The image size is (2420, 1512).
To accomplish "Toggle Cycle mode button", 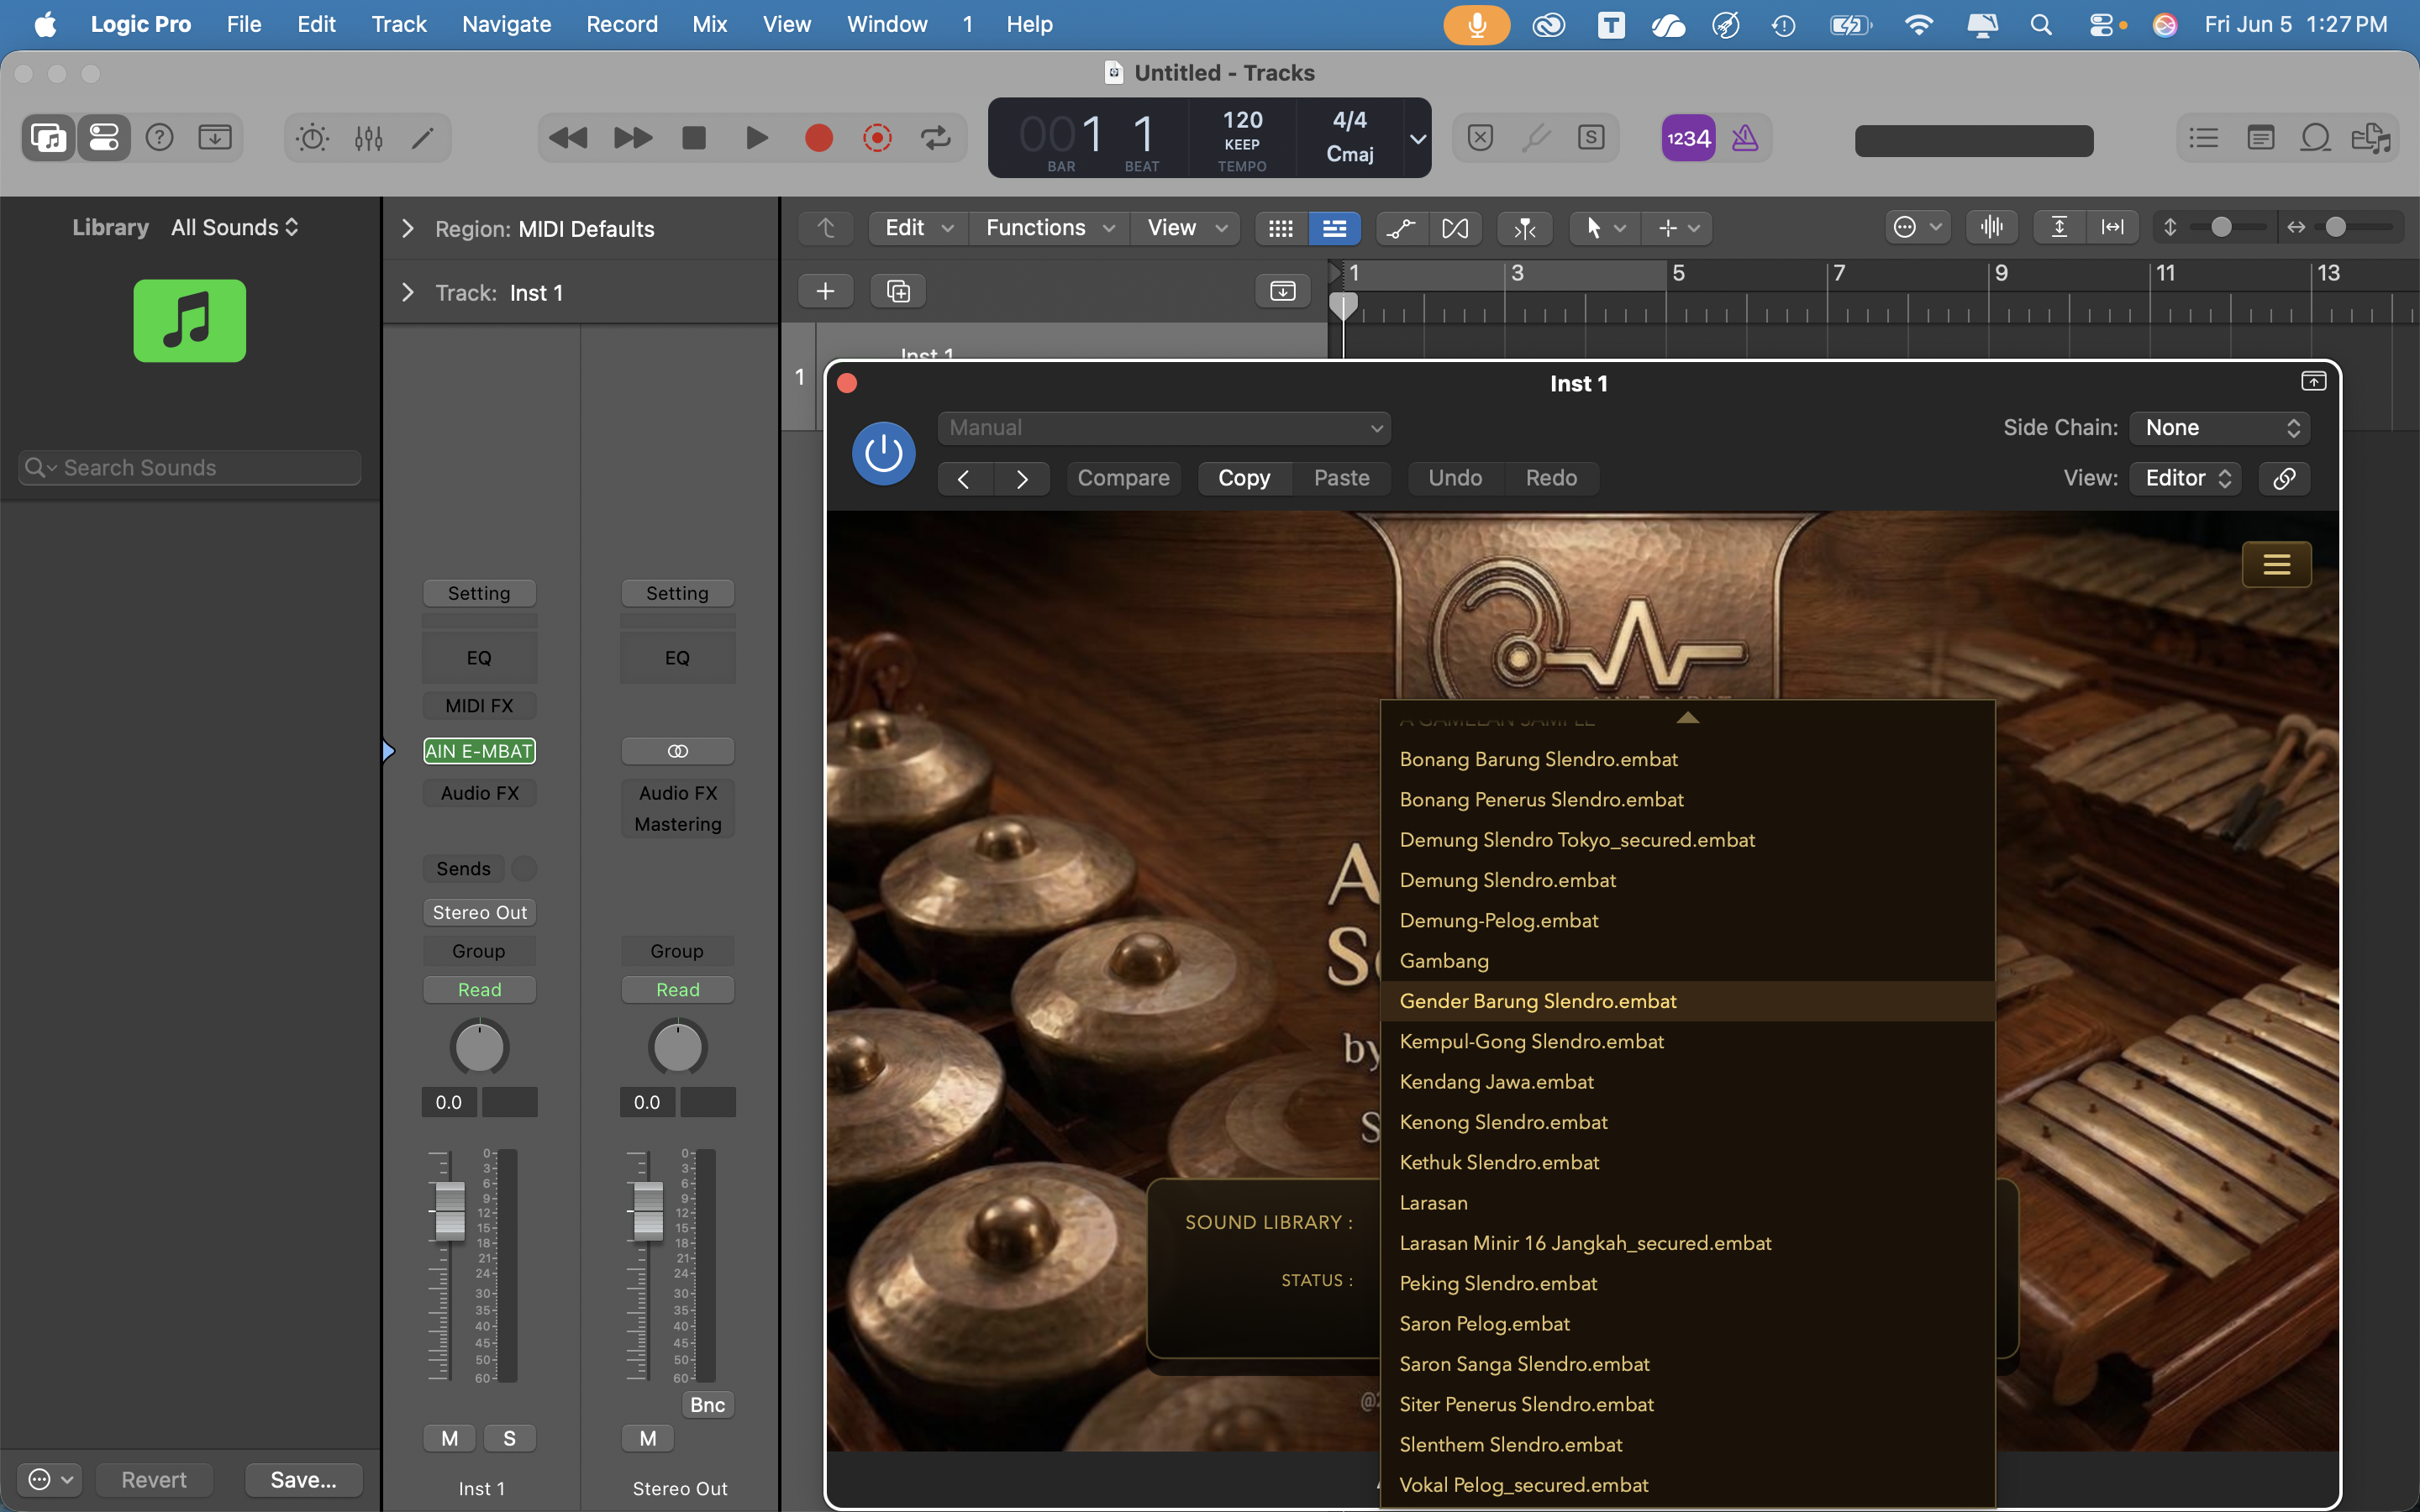I will (x=936, y=138).
